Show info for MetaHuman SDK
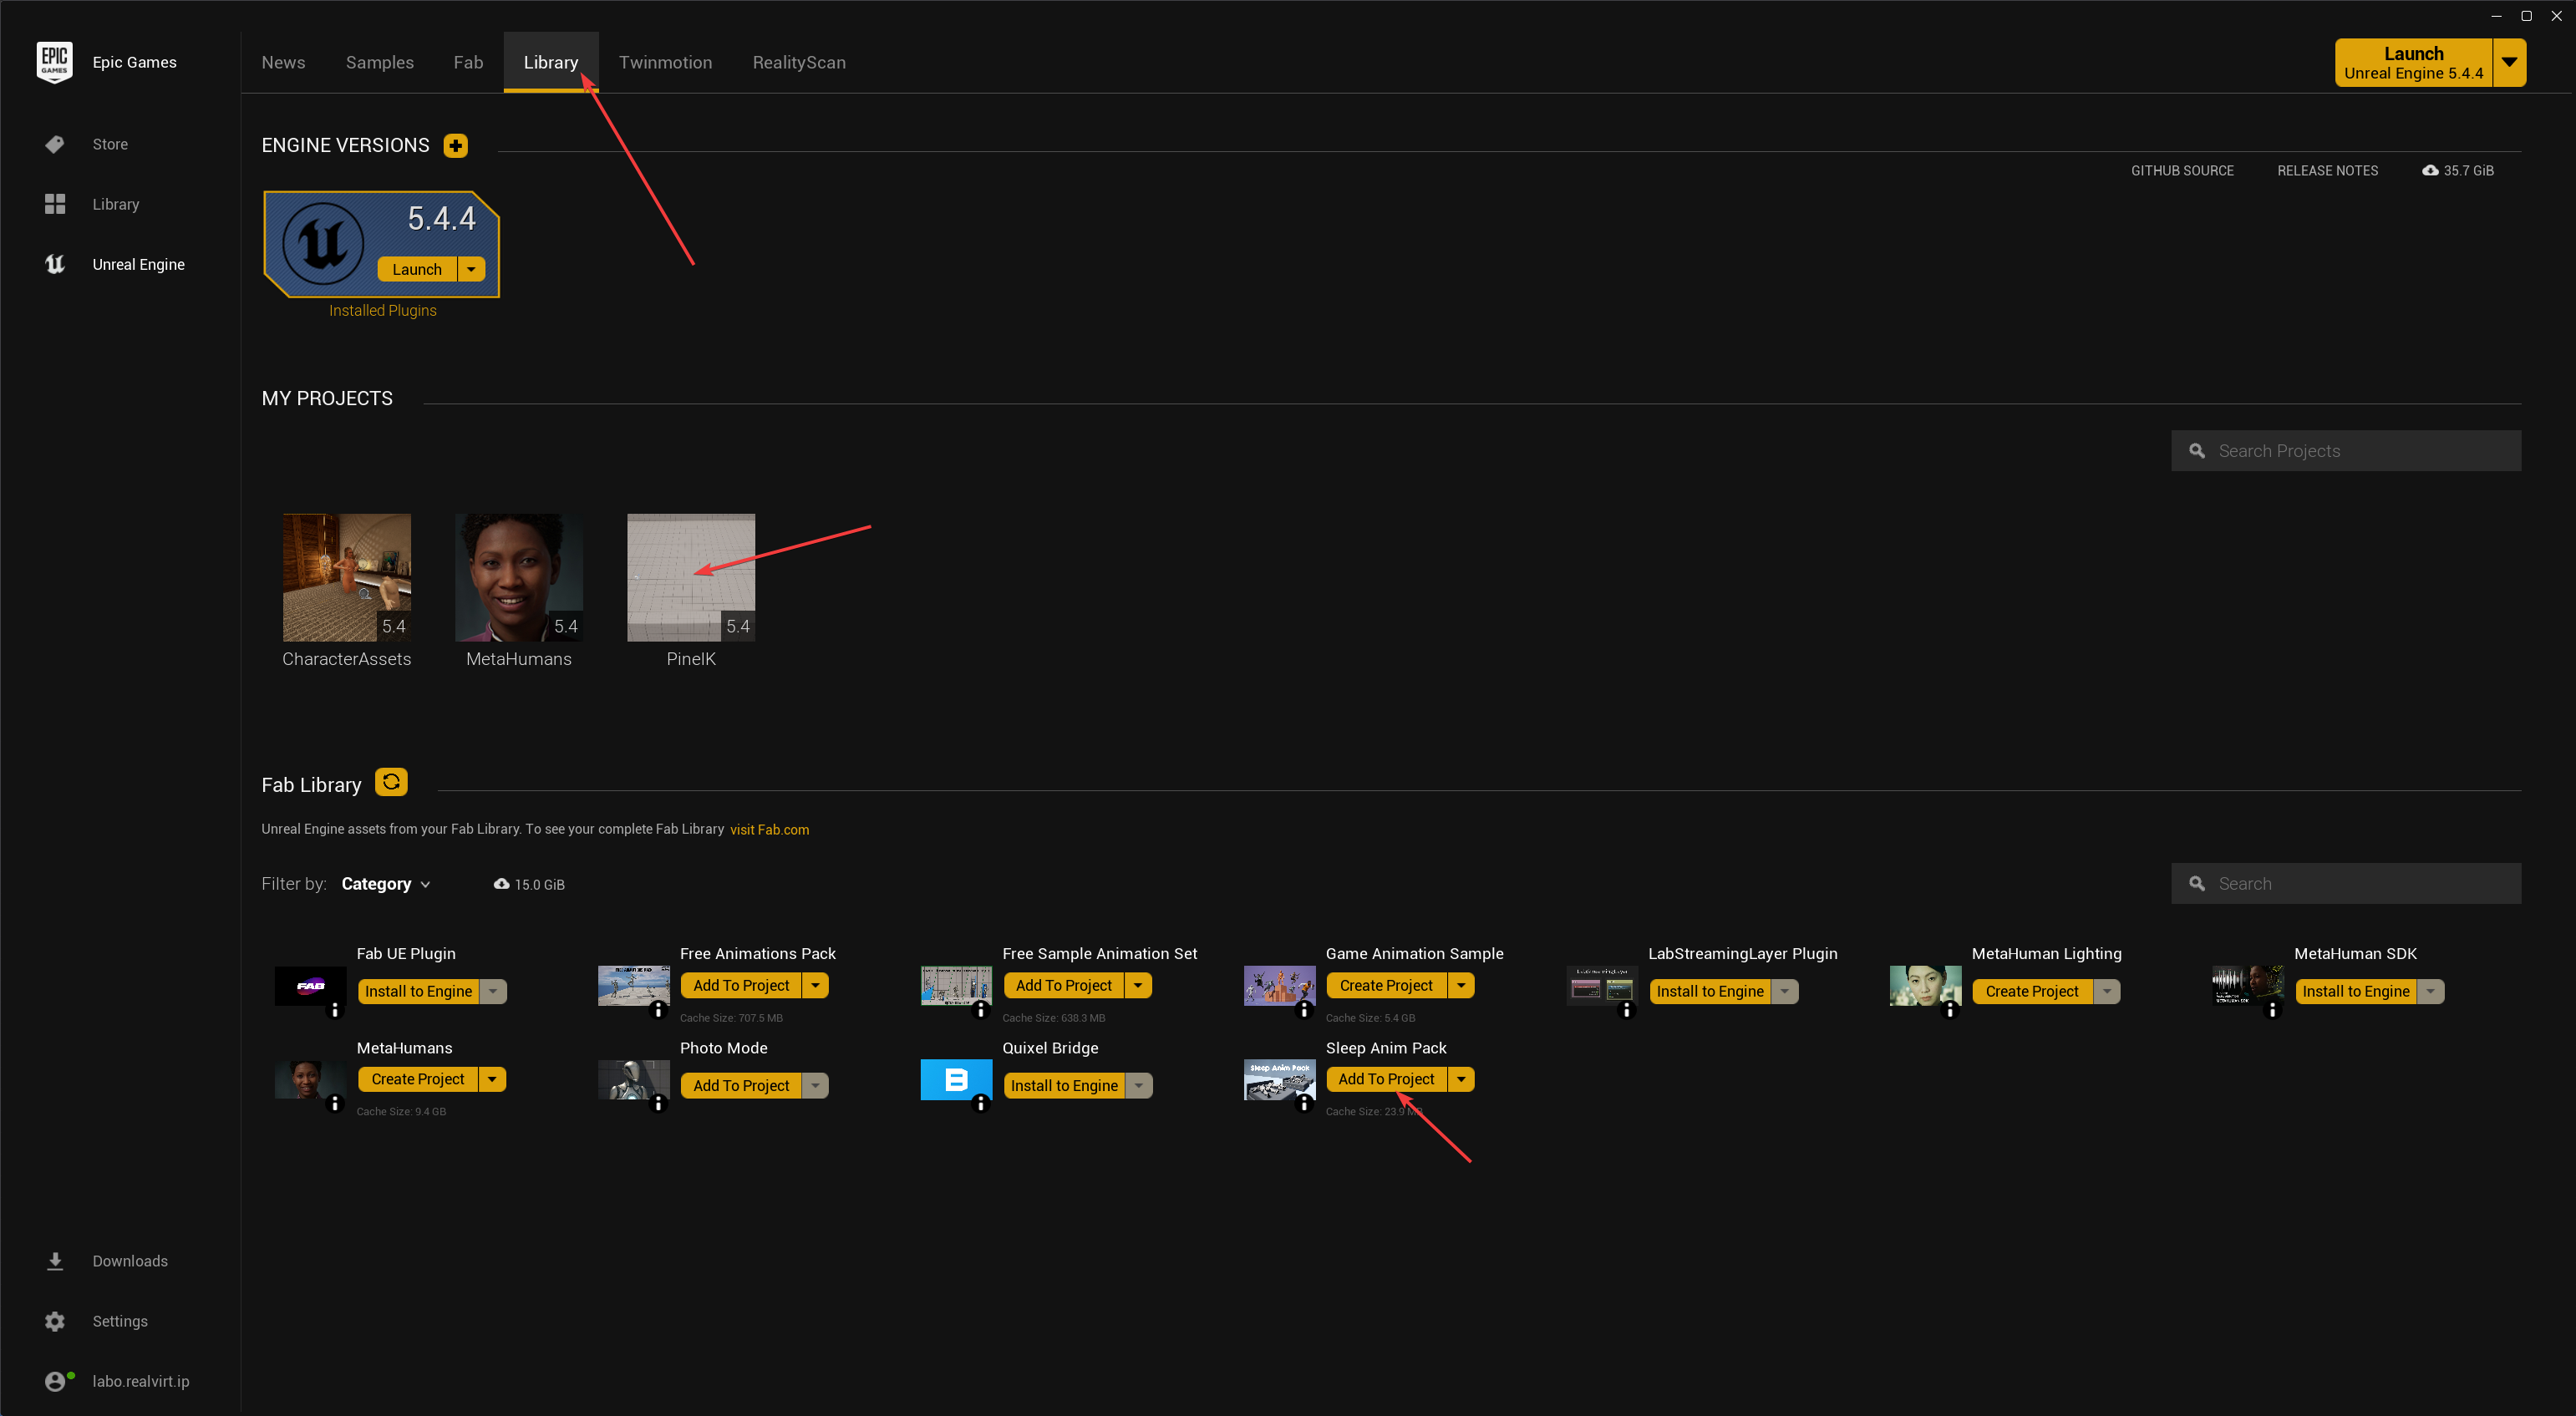 tap(2273, 1010)
